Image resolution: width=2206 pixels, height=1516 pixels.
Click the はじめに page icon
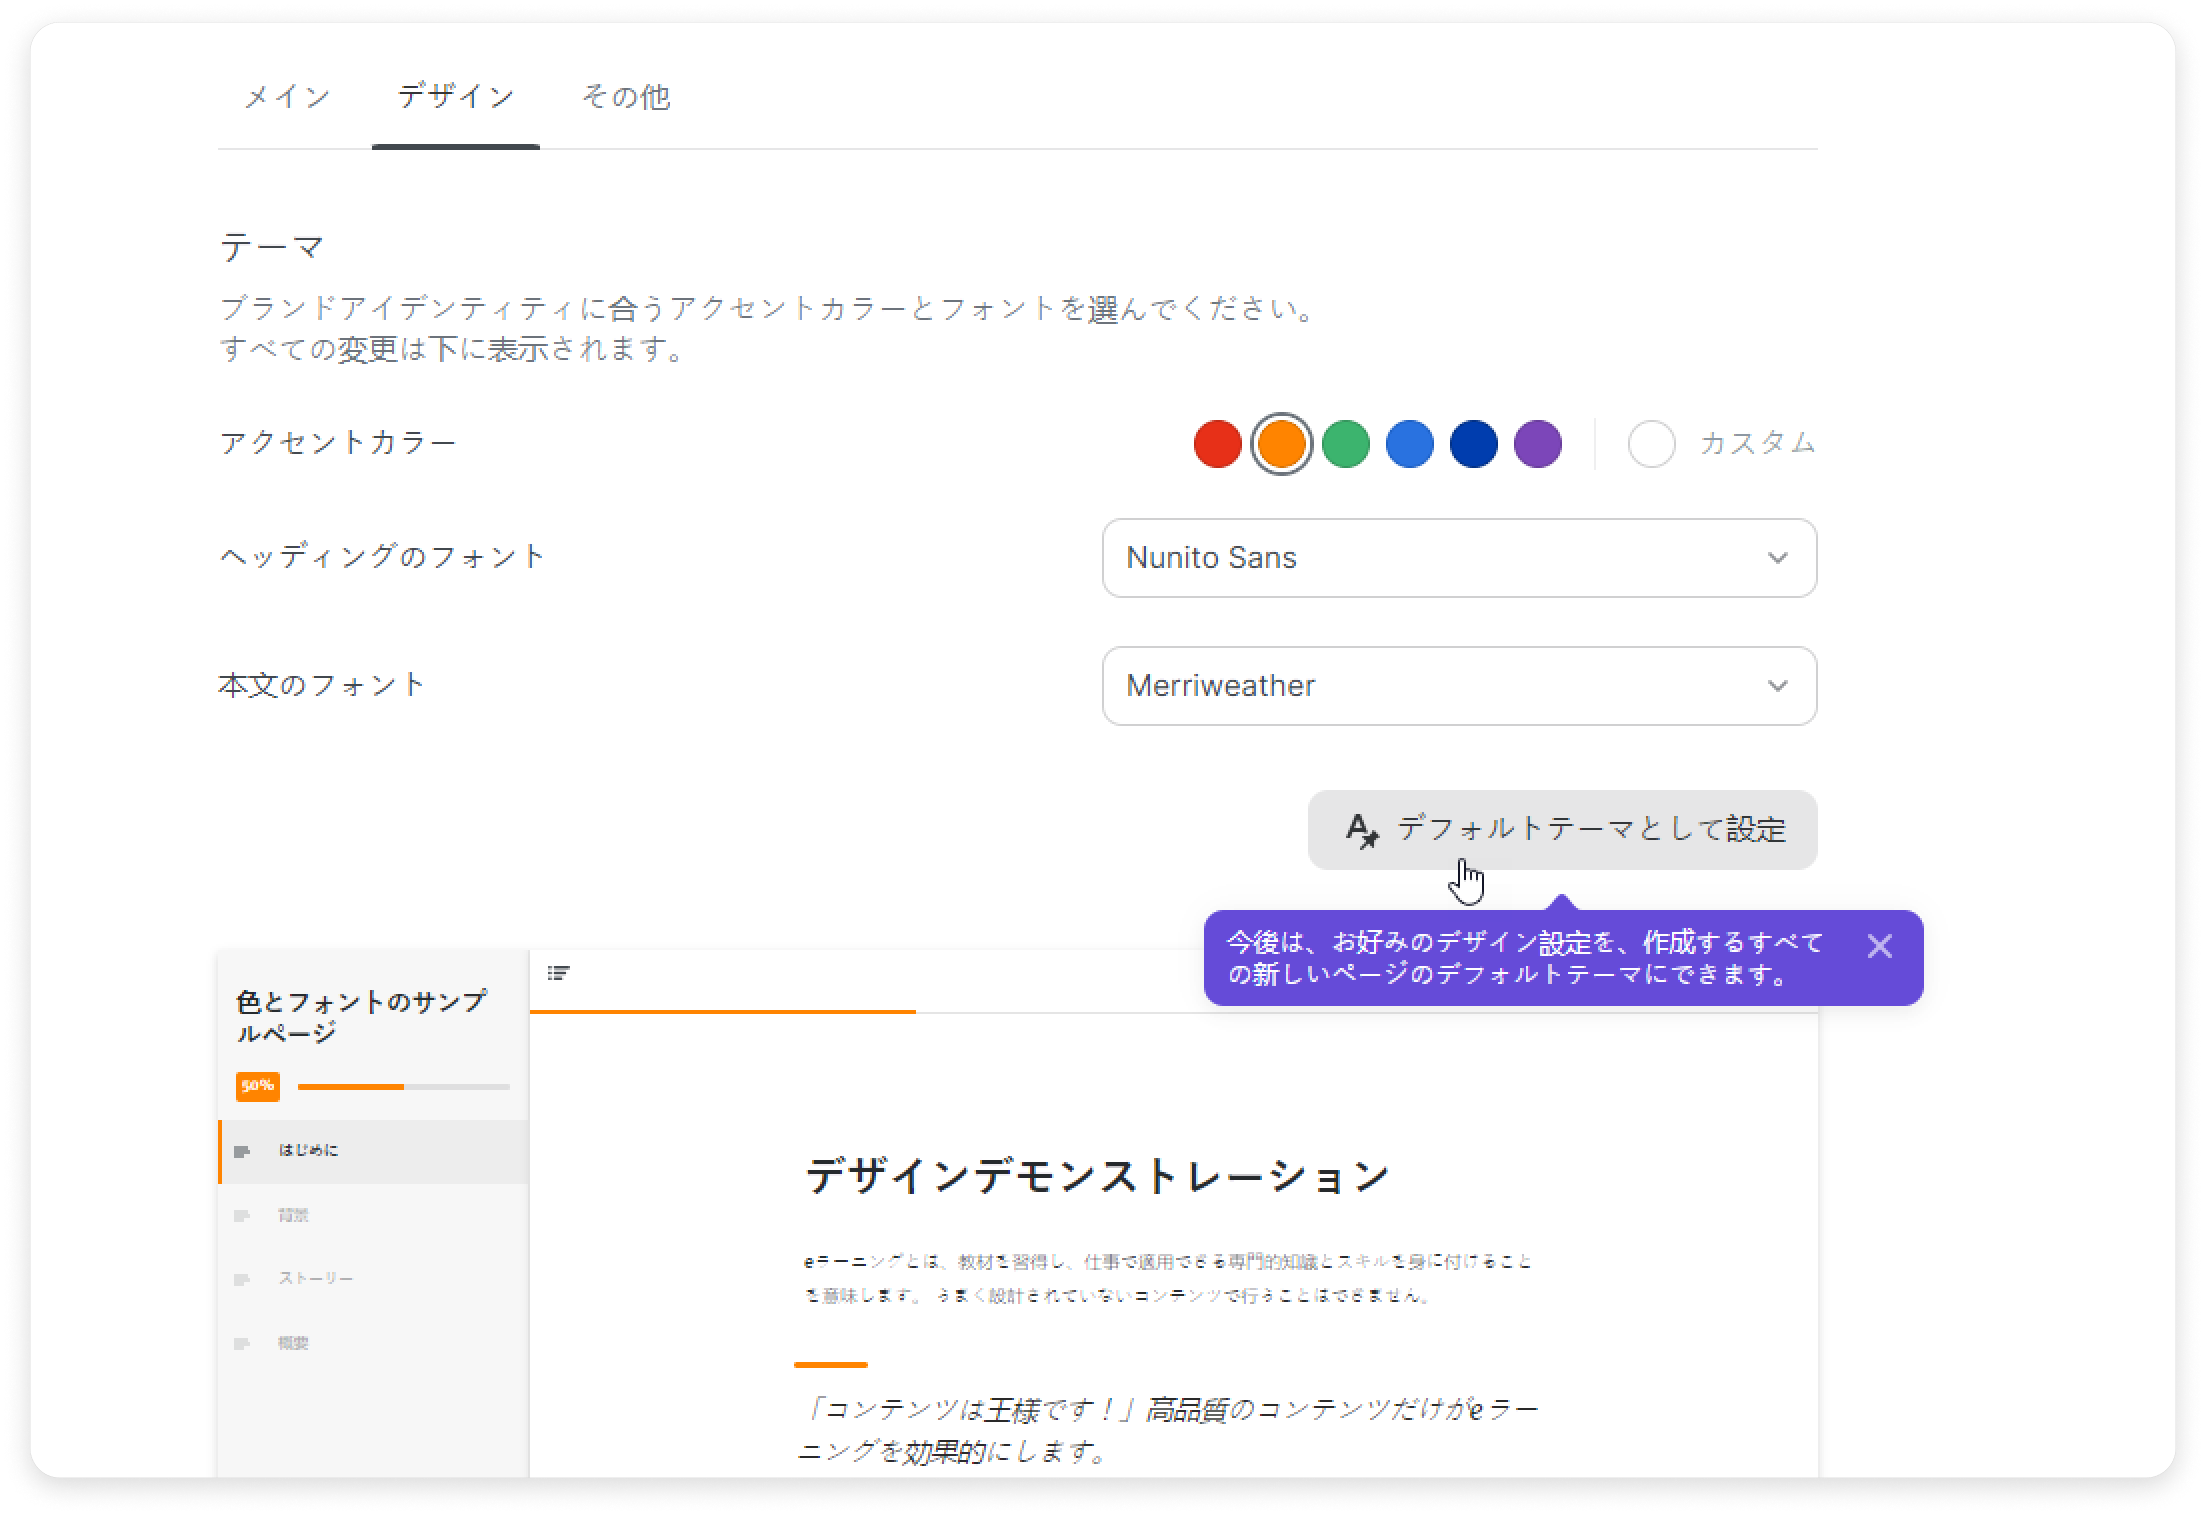pyautogui.click(x=242, y=1152)
